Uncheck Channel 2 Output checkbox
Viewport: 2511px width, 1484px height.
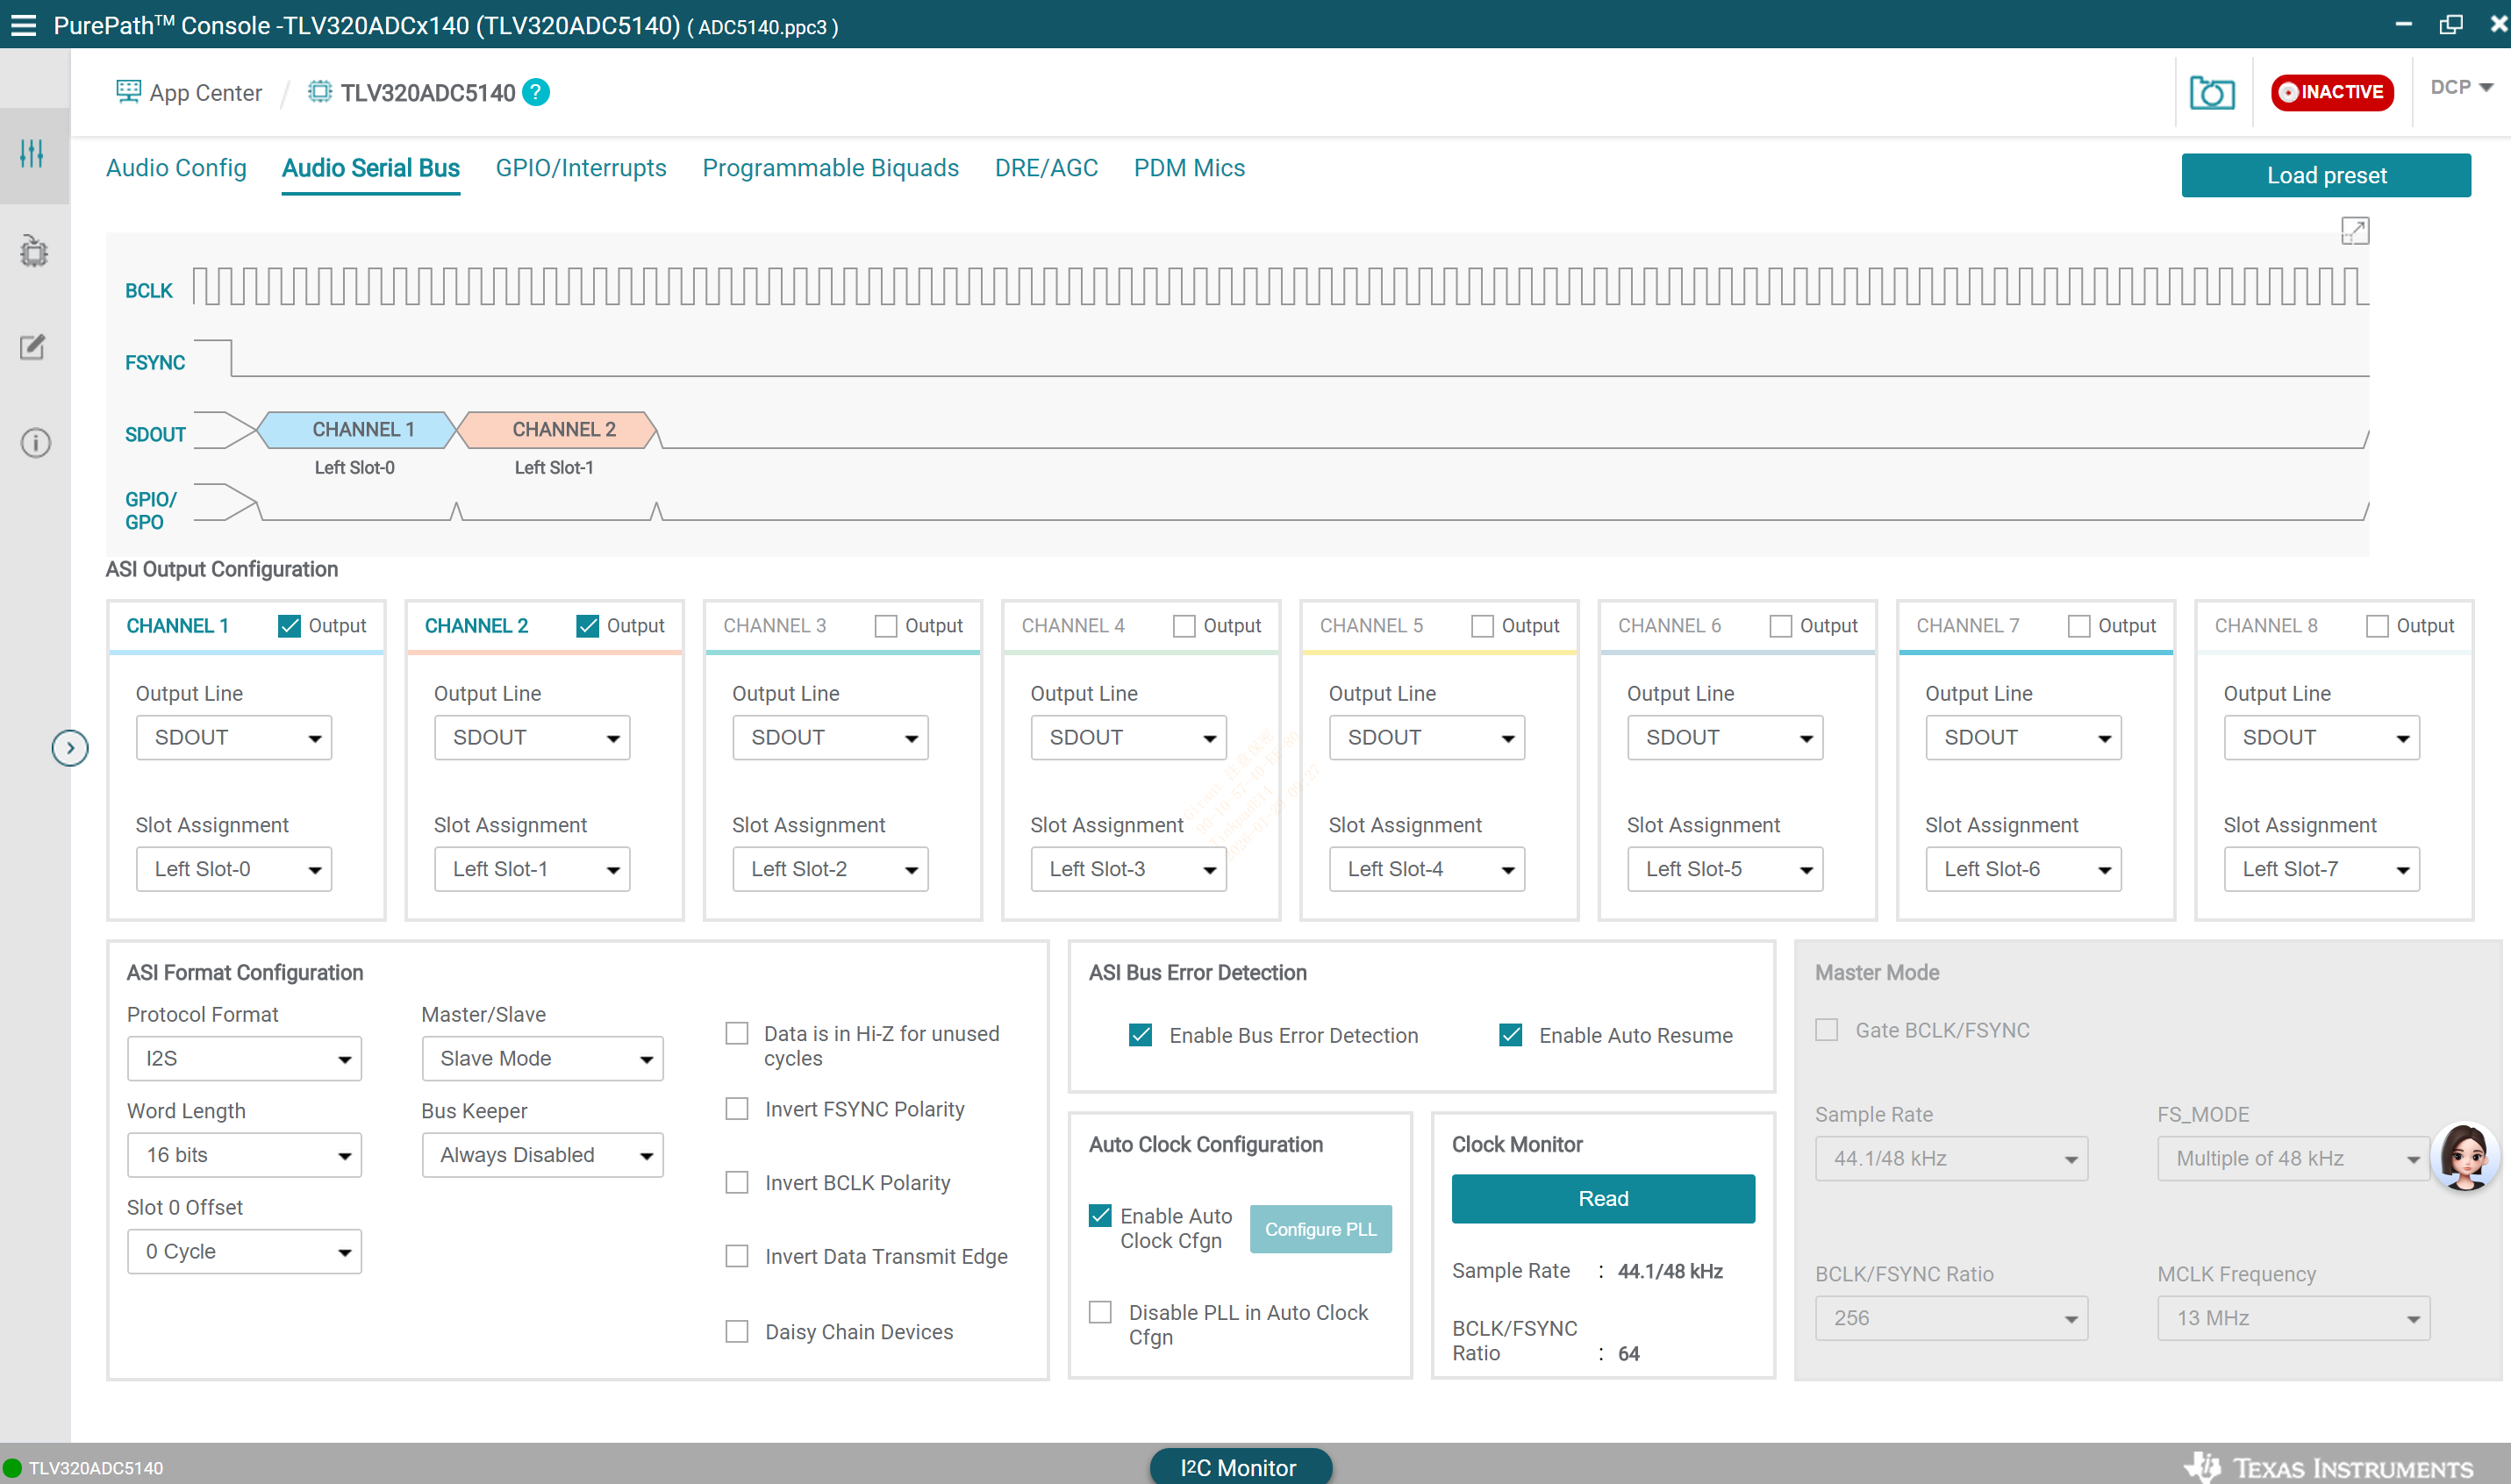click(588, 626)
